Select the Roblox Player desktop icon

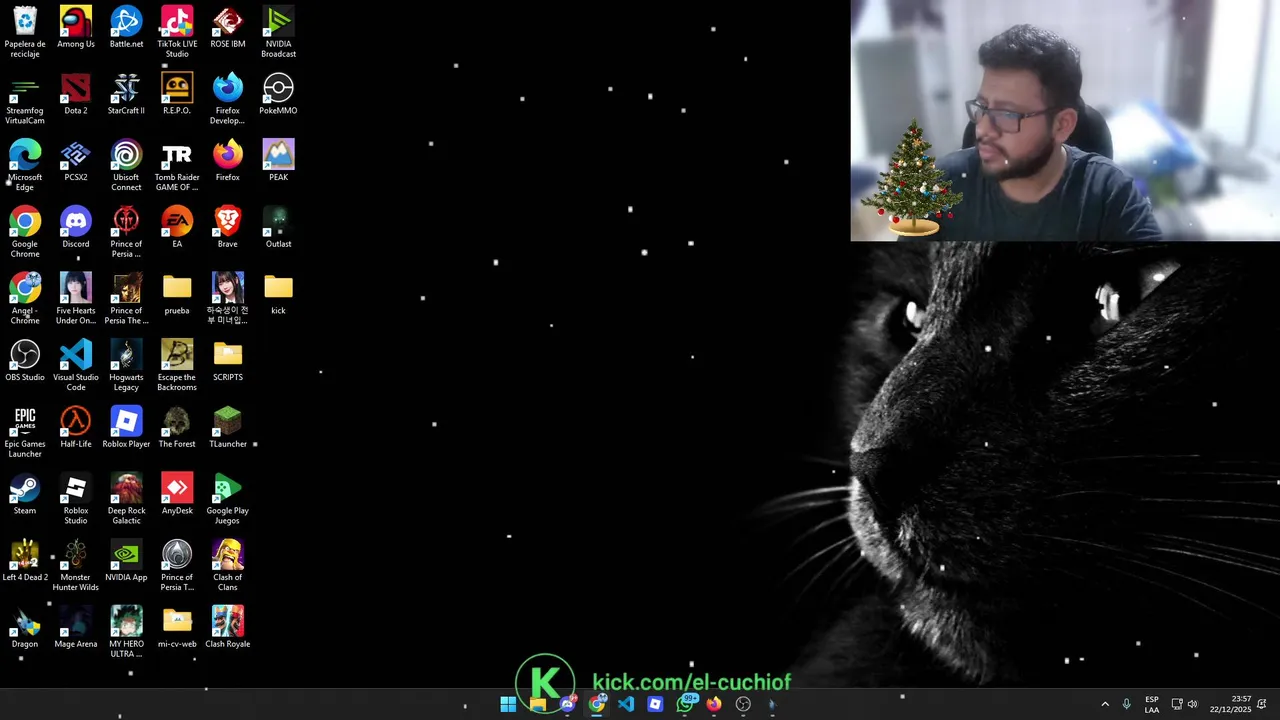click(126, 427)
